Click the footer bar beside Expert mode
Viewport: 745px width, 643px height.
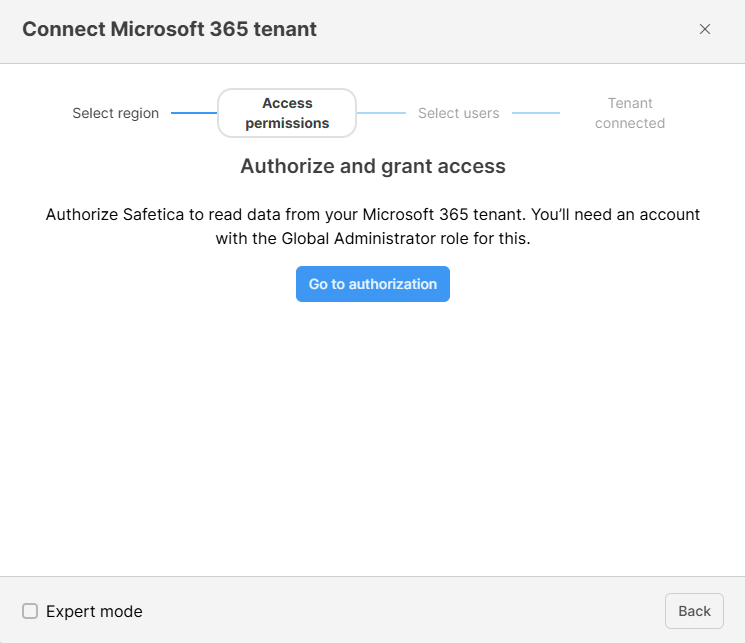[400, 611]
